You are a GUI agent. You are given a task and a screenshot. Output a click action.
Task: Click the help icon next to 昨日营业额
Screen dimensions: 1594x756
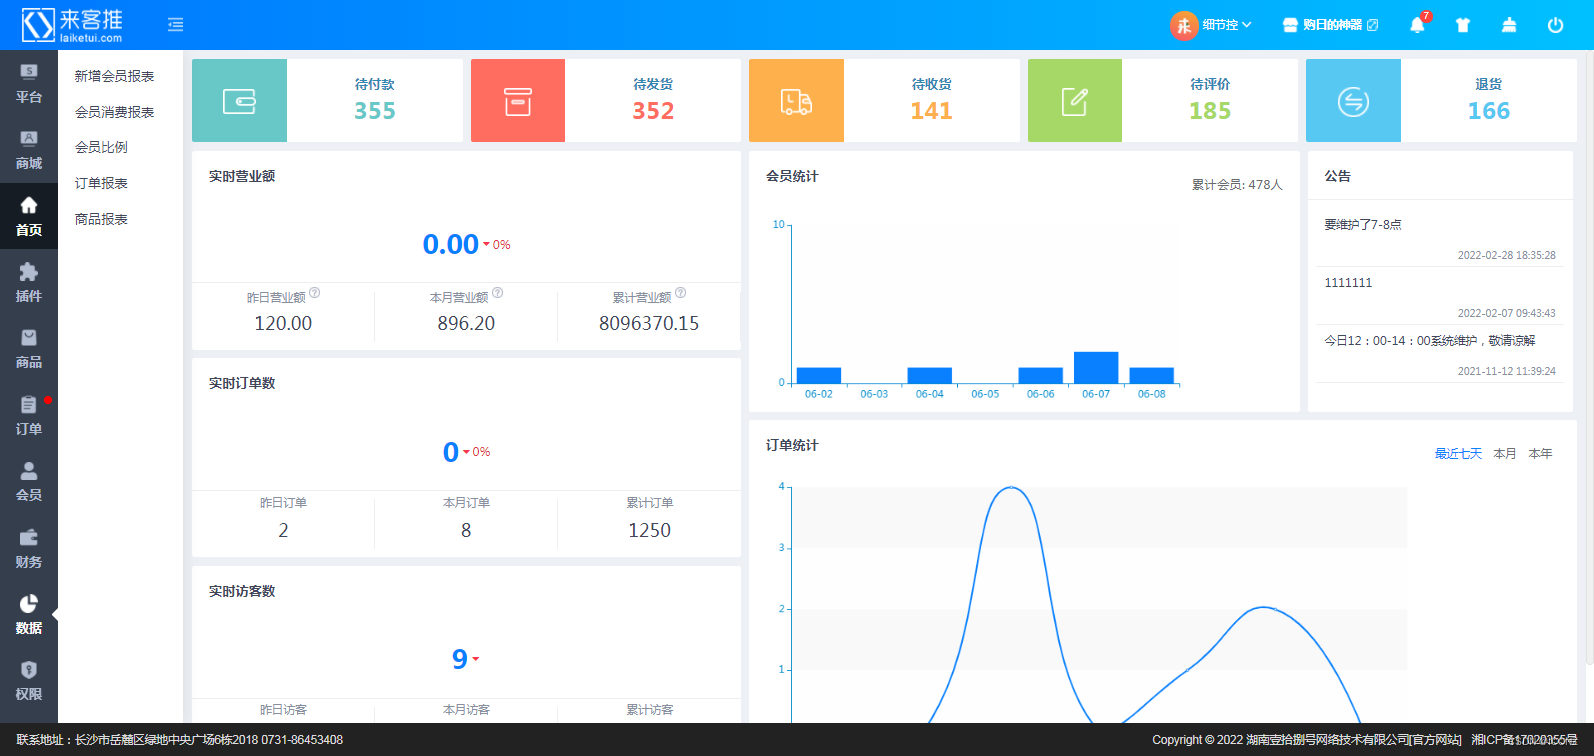tap(315, 293)
